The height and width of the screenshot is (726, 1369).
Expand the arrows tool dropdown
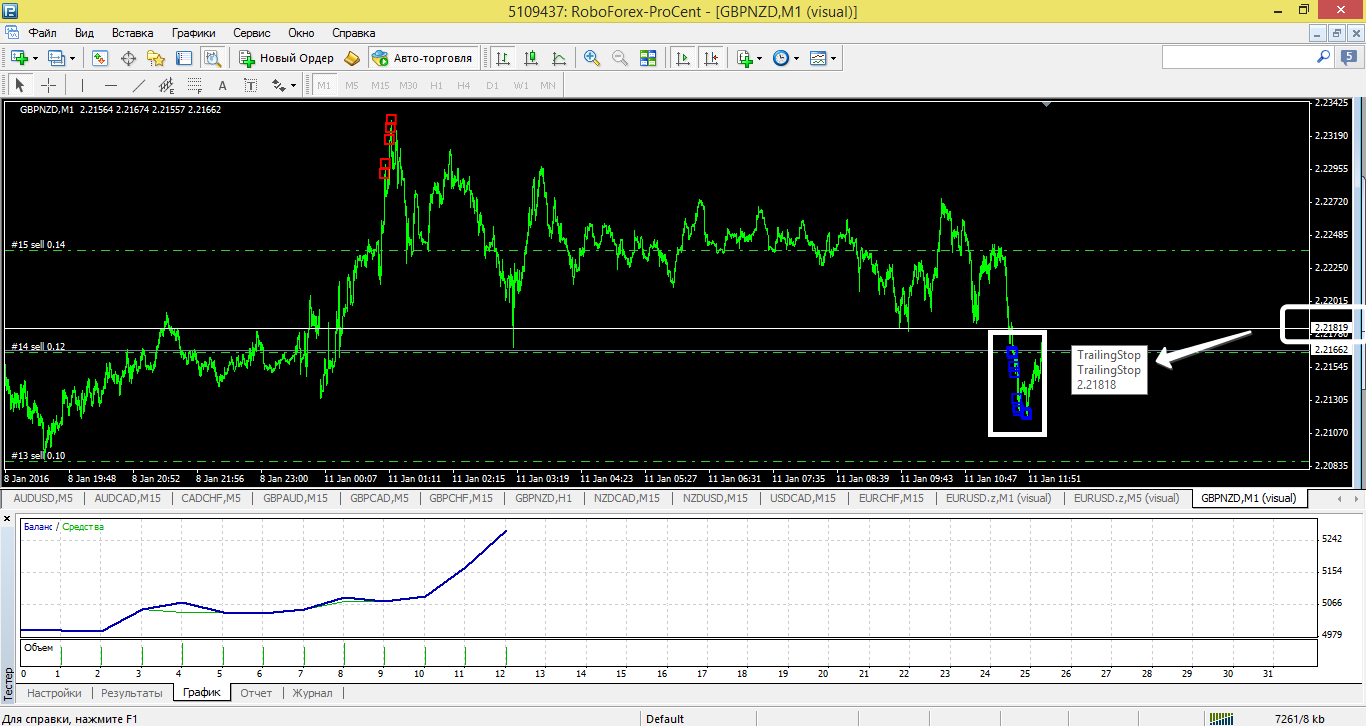tap(293, 85)
